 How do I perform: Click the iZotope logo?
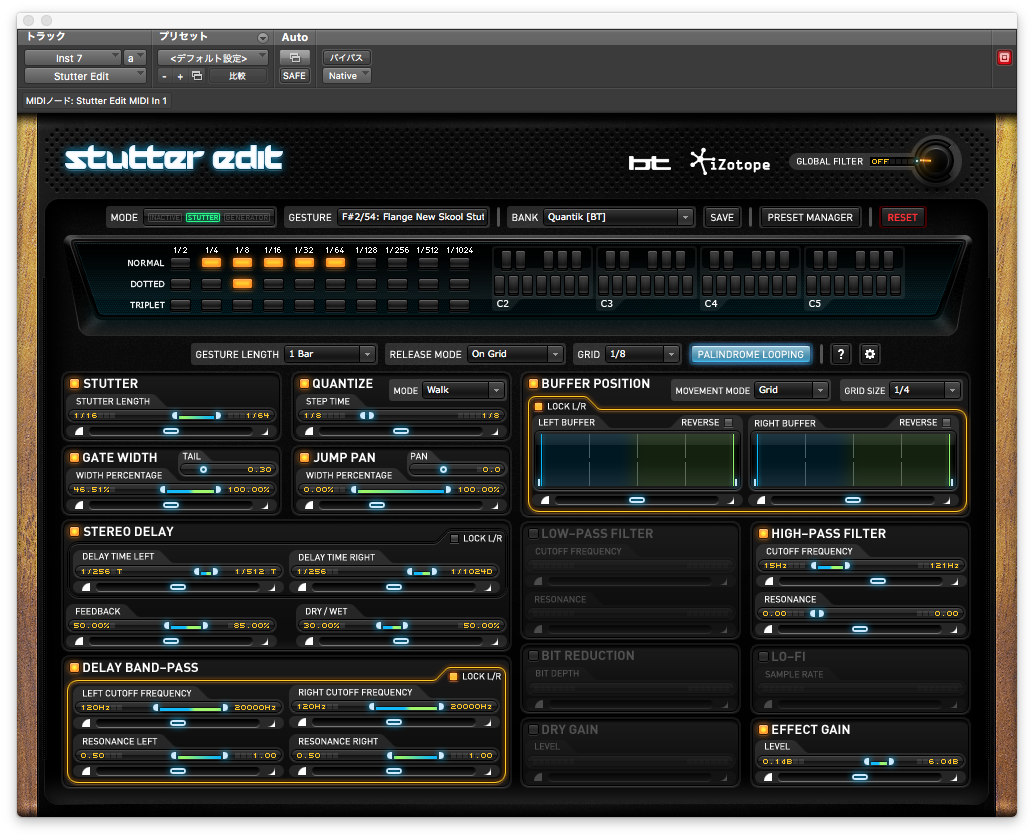pyautogui.click(x=730, y=162)
